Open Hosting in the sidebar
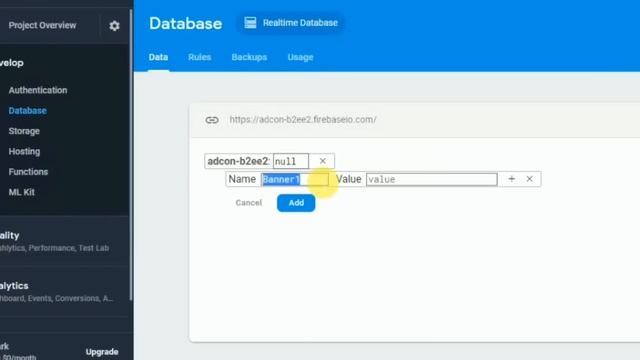640x360 pixels. point(24,151)
